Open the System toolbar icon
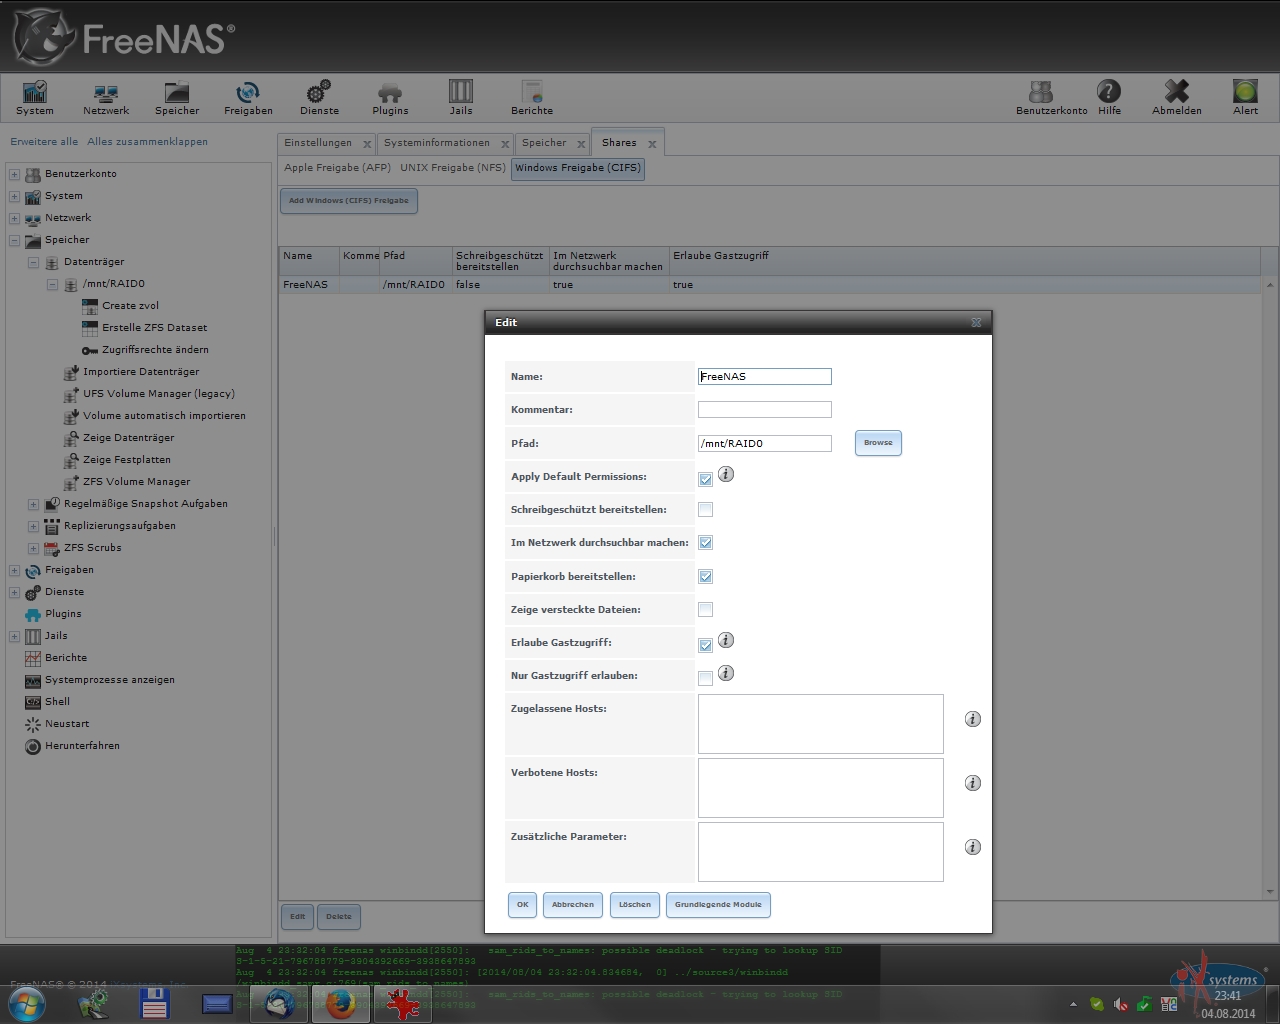This screenshot has width=1280, height=1024. (35, 98)
